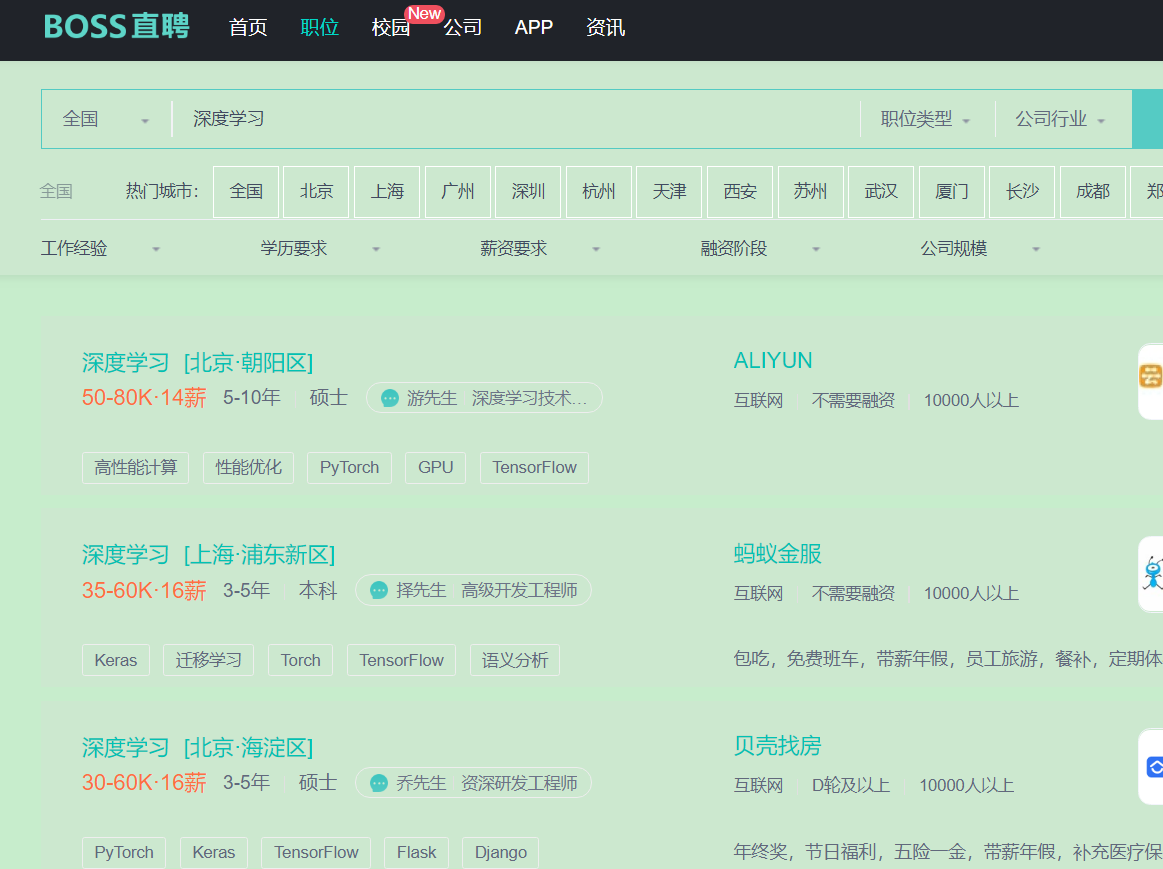
Task: Select 厦门 in the hot cities list
Action: pyautogui.click(x=952, y=192)
